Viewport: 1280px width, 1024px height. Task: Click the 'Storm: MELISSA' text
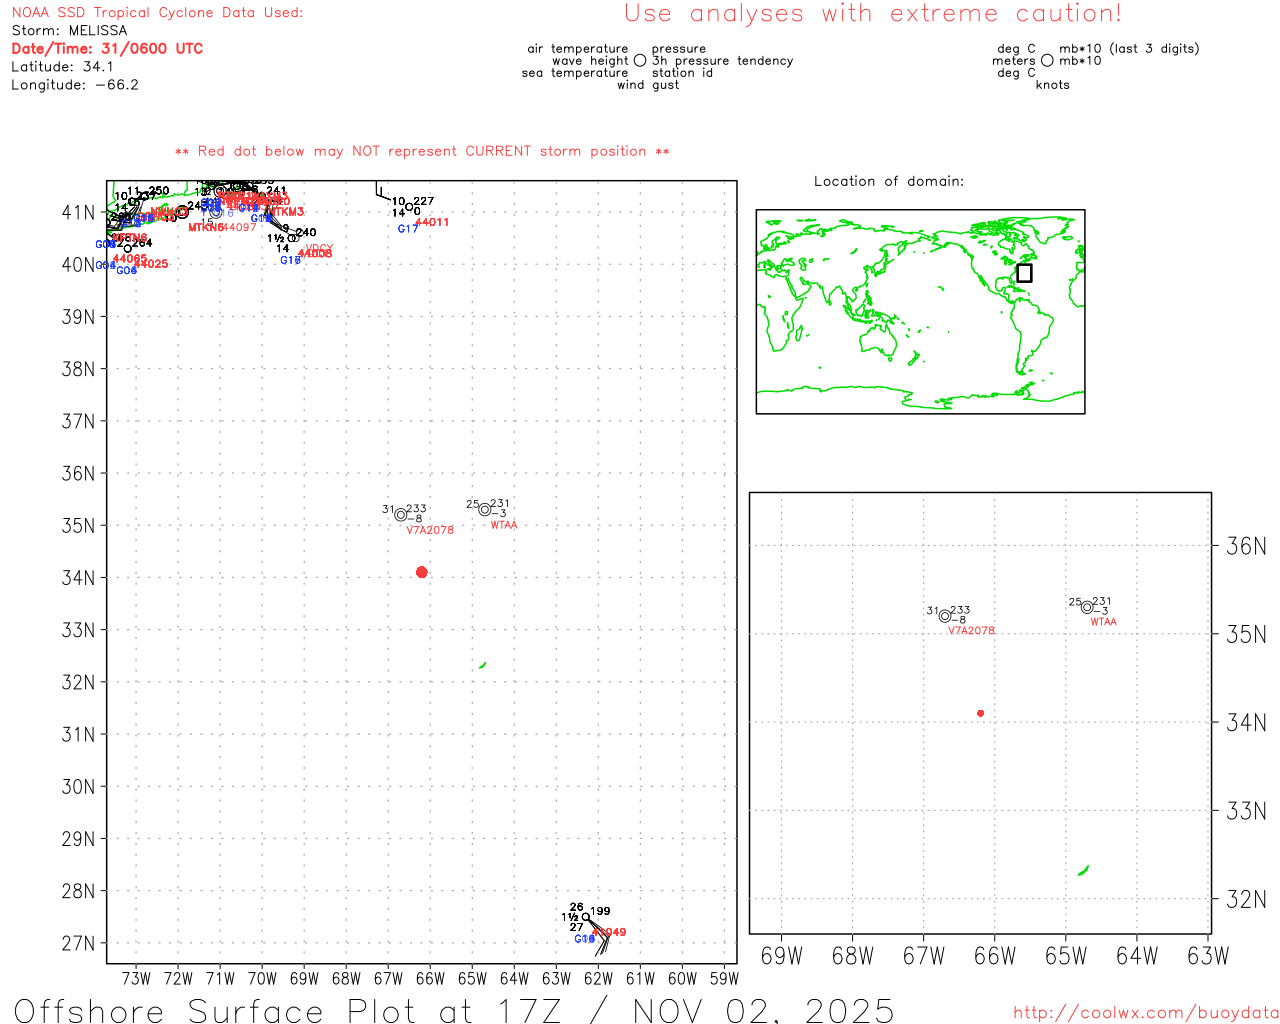(x=69, y=31)
